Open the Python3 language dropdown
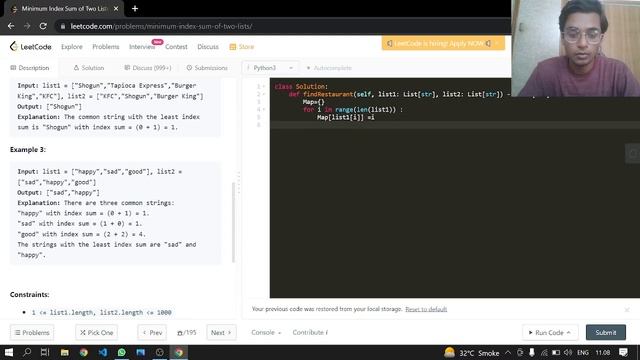This screenshot has height=360, width=640. [270, 68]
